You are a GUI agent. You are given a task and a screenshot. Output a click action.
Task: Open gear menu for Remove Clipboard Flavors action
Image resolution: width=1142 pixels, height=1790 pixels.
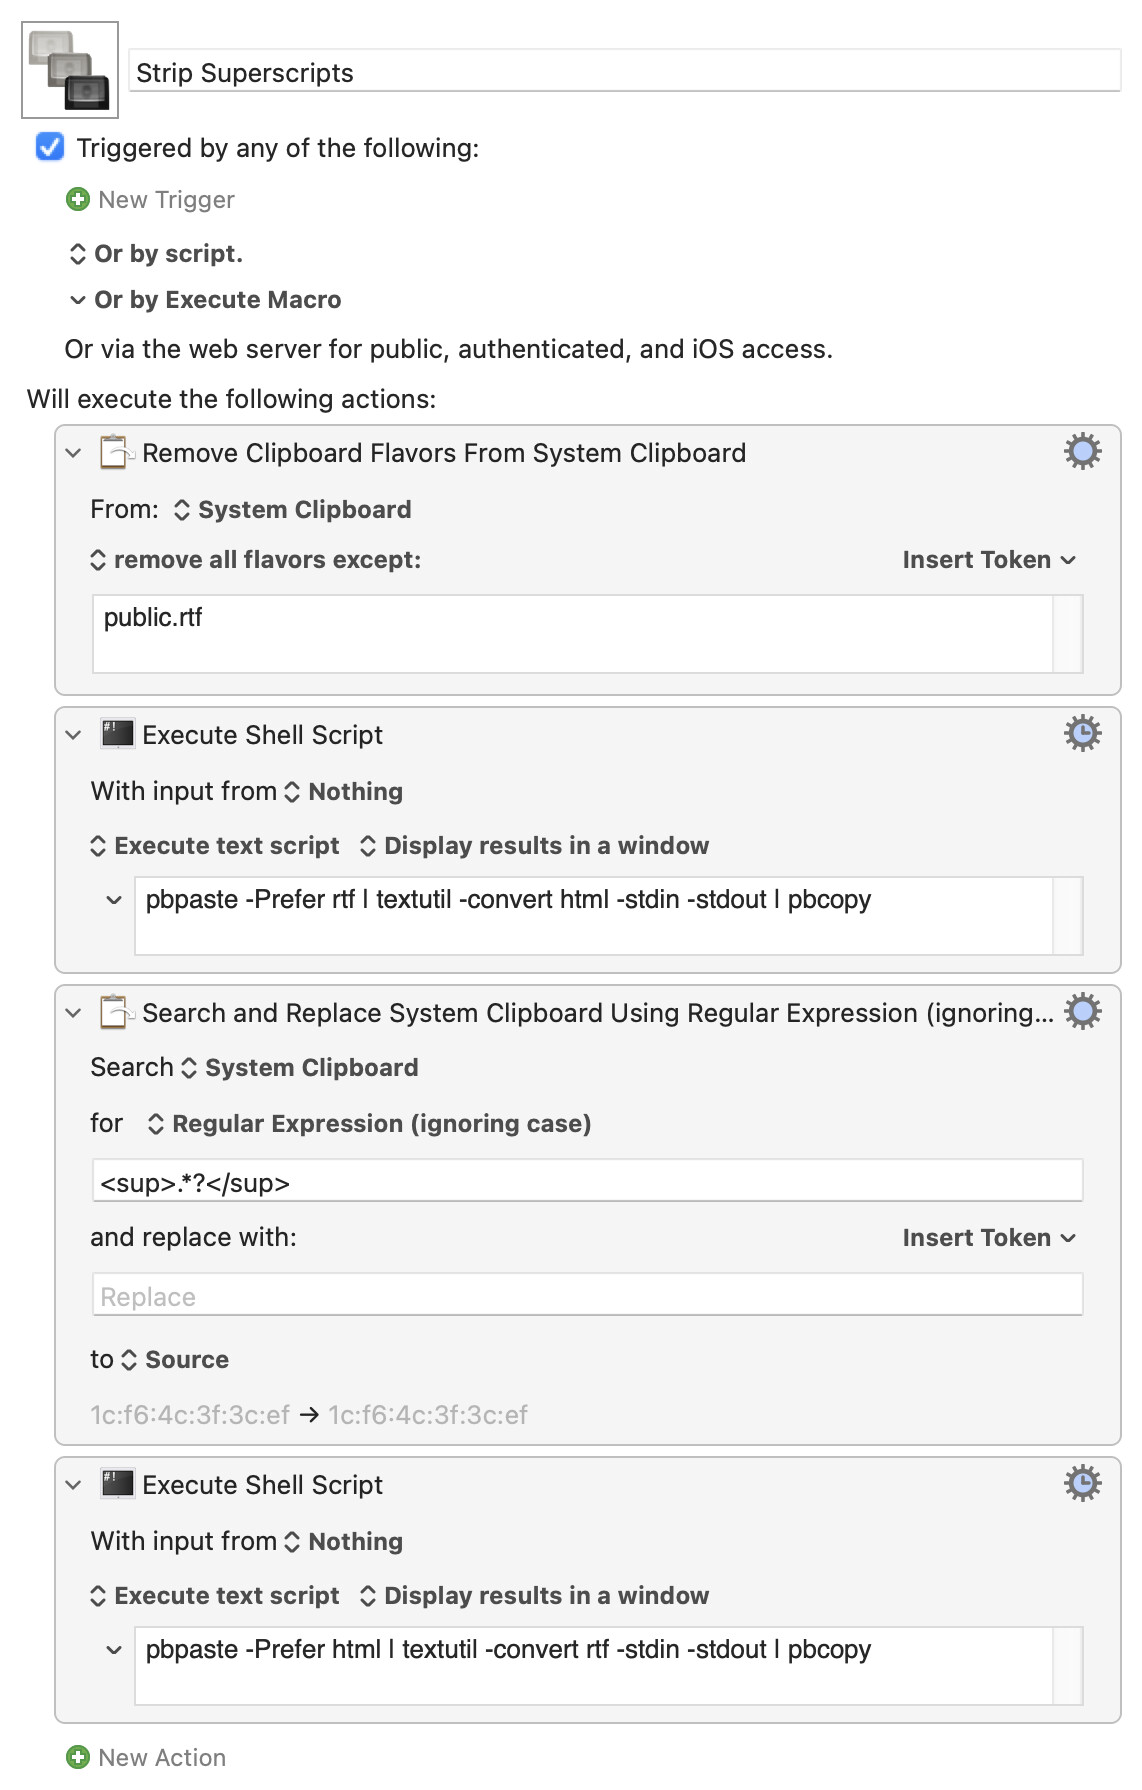point(1082,452)
